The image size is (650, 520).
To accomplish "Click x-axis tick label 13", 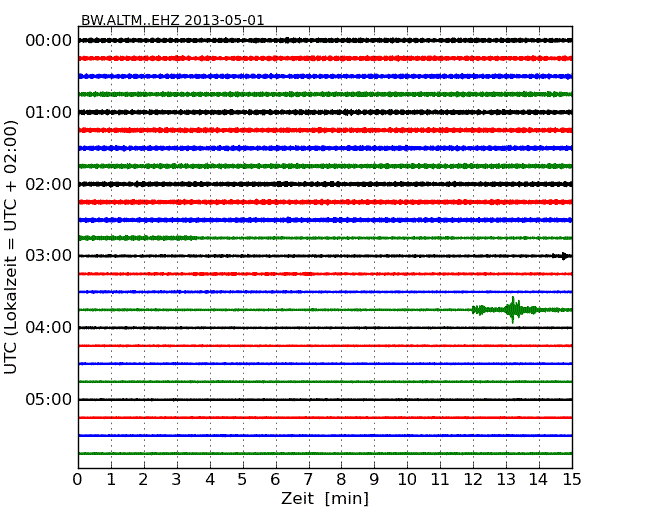I will [x=506, y=480].
